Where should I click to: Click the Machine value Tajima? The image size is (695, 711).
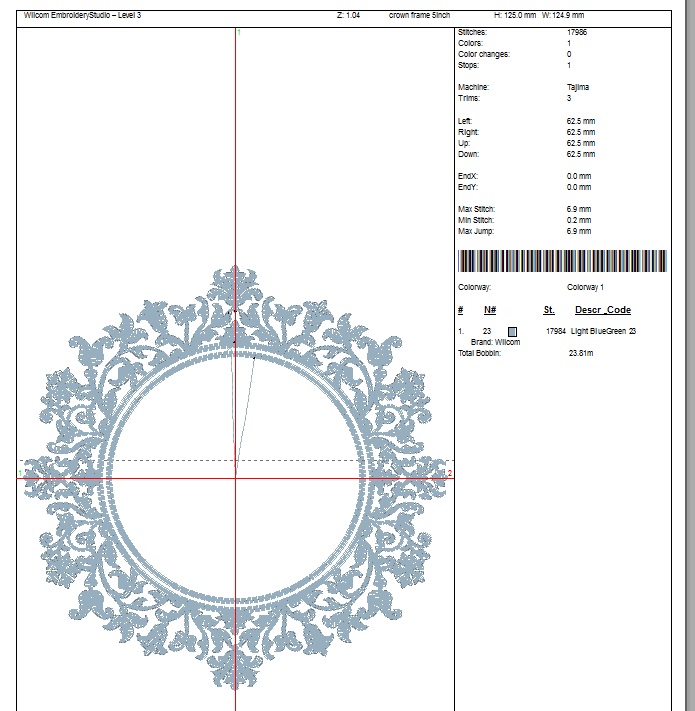pyautogui.click(x=578, y=88)
